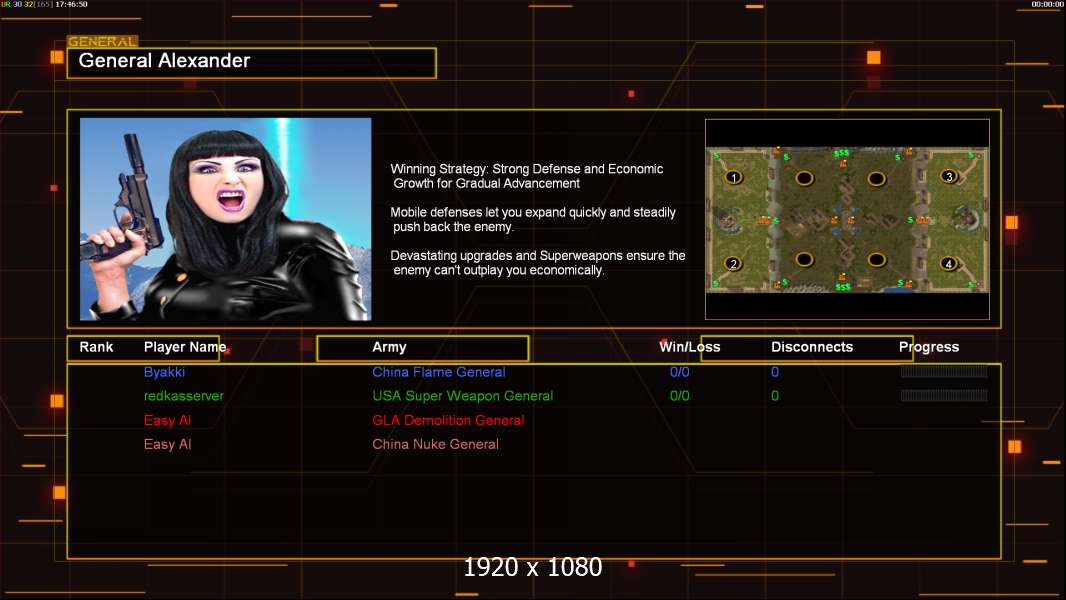1066x600 pixels.
Task: Click the General Alexander portrait image
Action: pyautogui.click(x=226, y=219)
